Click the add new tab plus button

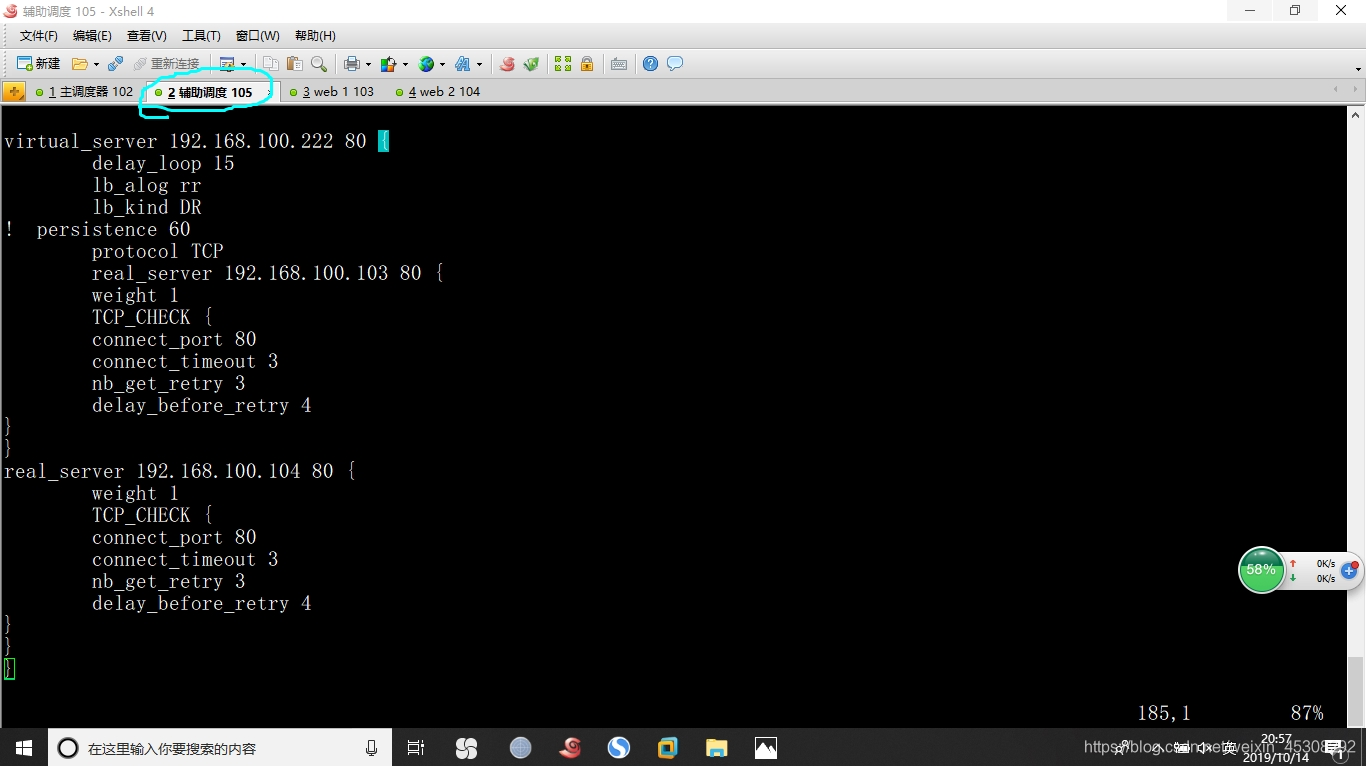click(x=14, y=92)
